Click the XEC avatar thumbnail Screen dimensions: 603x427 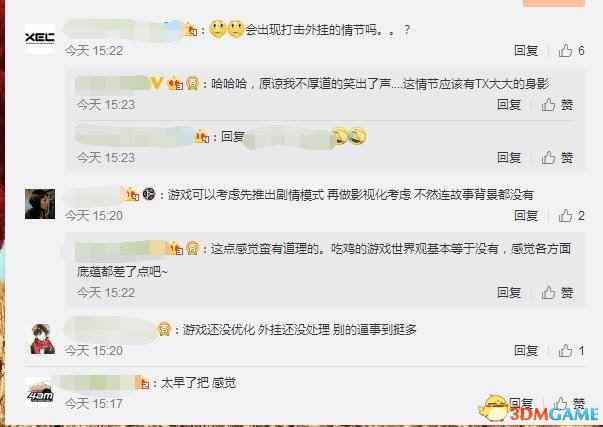click(x=40, y=38)
